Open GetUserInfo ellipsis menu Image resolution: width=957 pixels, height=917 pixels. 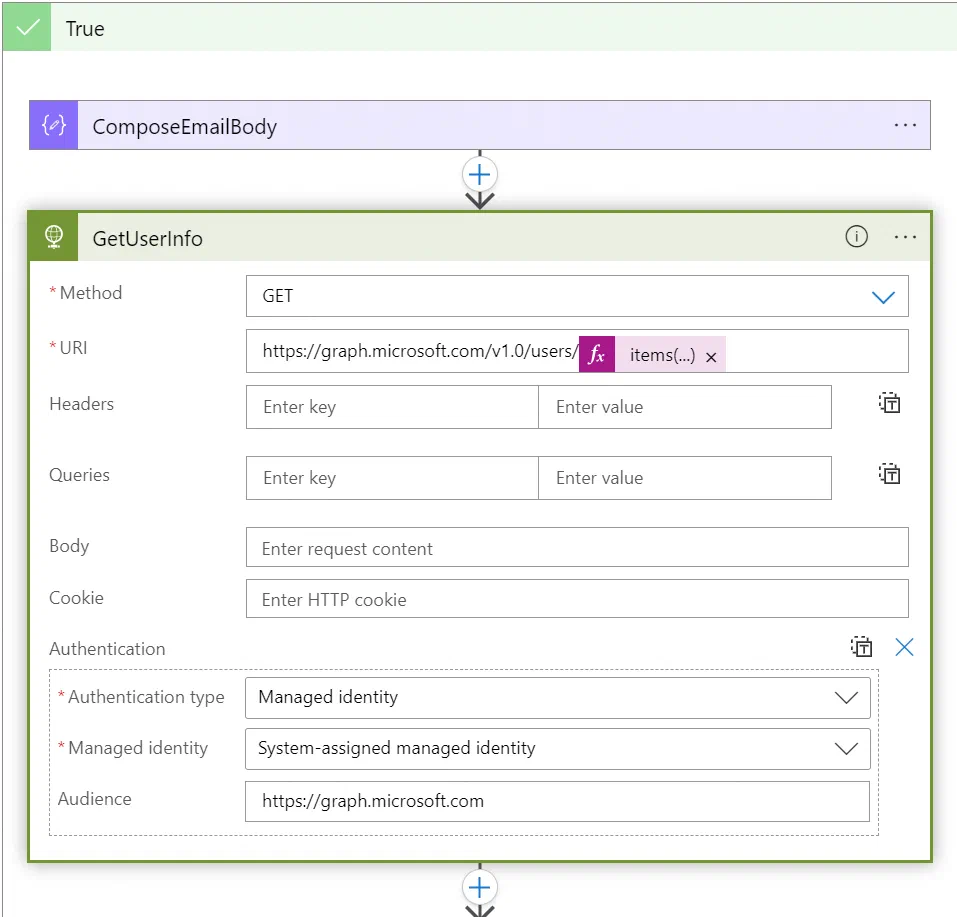905,237
